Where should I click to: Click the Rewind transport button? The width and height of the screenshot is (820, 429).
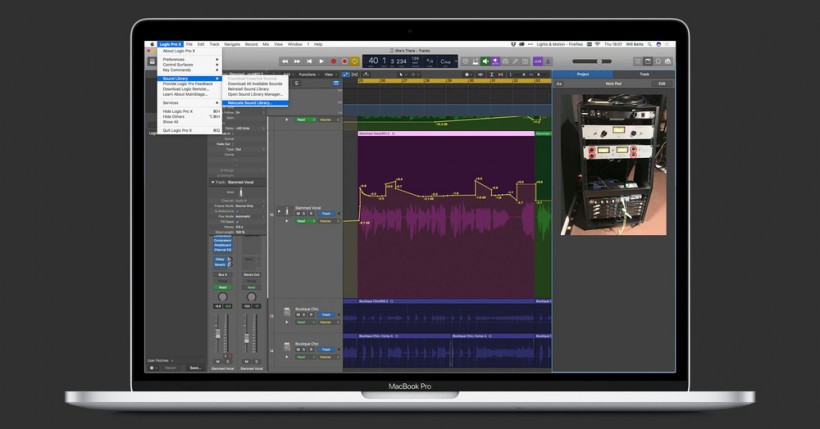(x=285, y=61)
